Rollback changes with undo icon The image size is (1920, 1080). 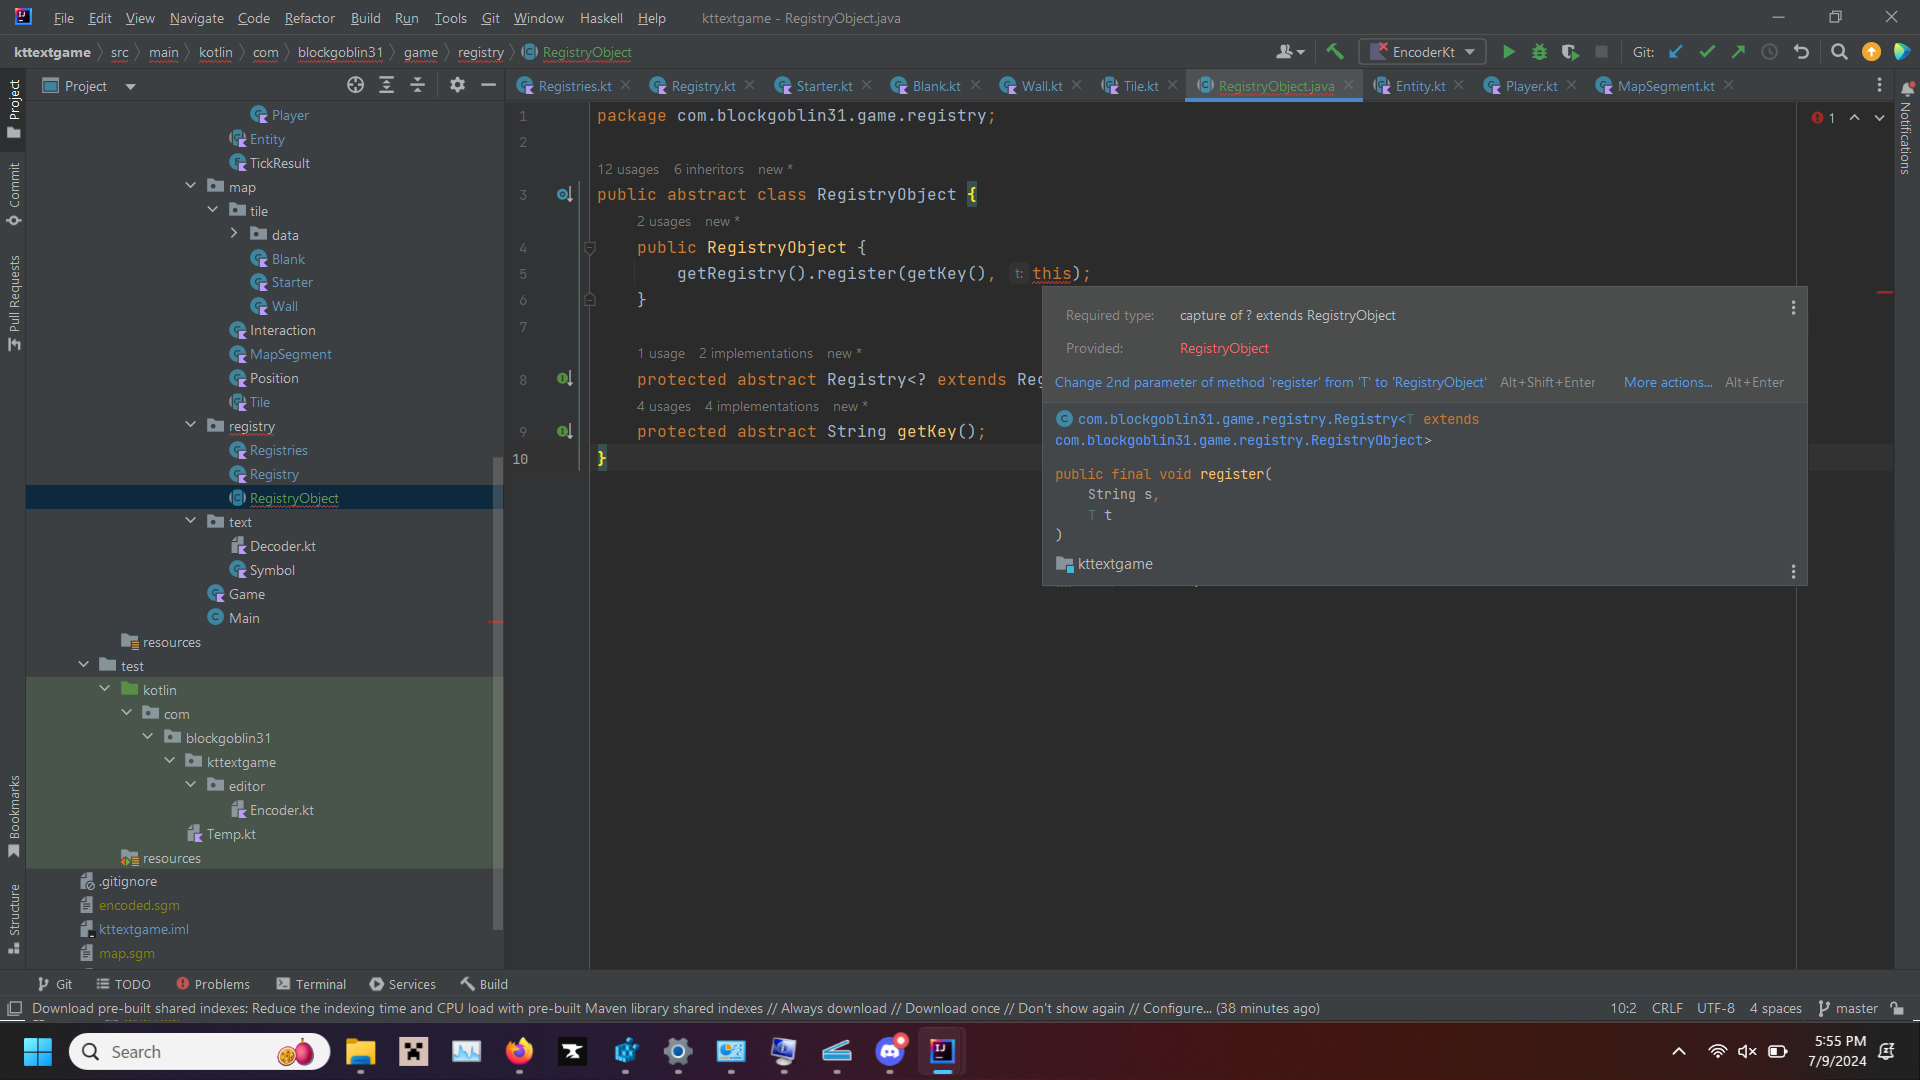tap(1801, 52)
